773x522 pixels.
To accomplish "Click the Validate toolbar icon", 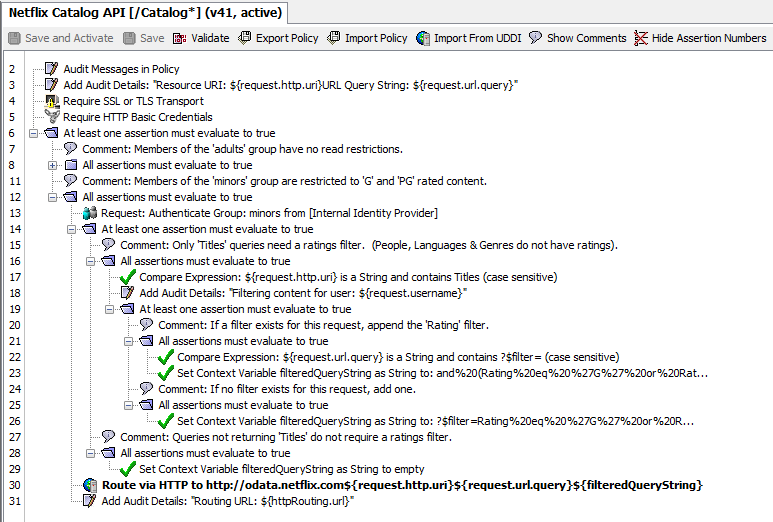I will 180,38.
